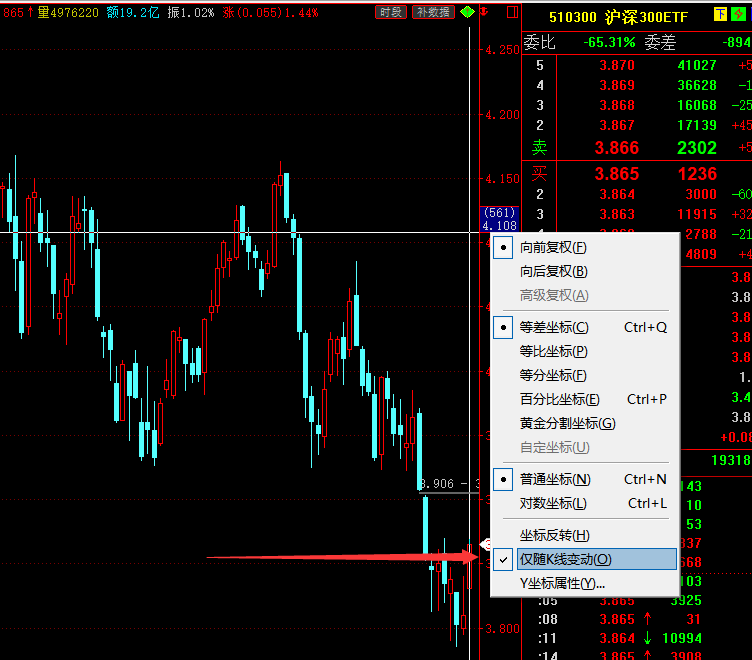
Task: Click sell level 4 price 3.869
Action: [617, 85]
